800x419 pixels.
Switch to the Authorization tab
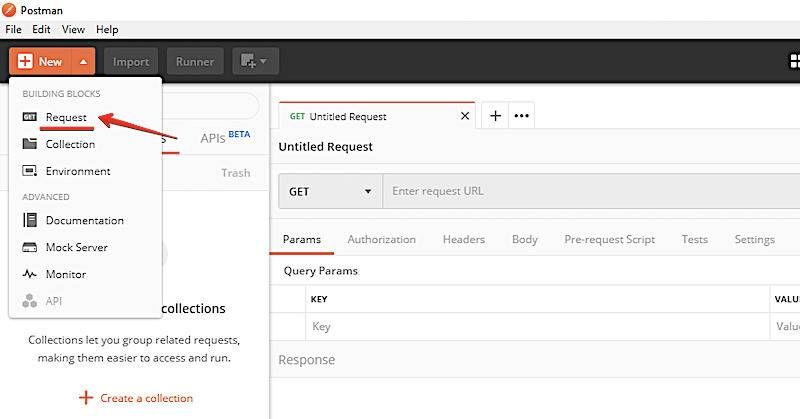click(382, 239)
